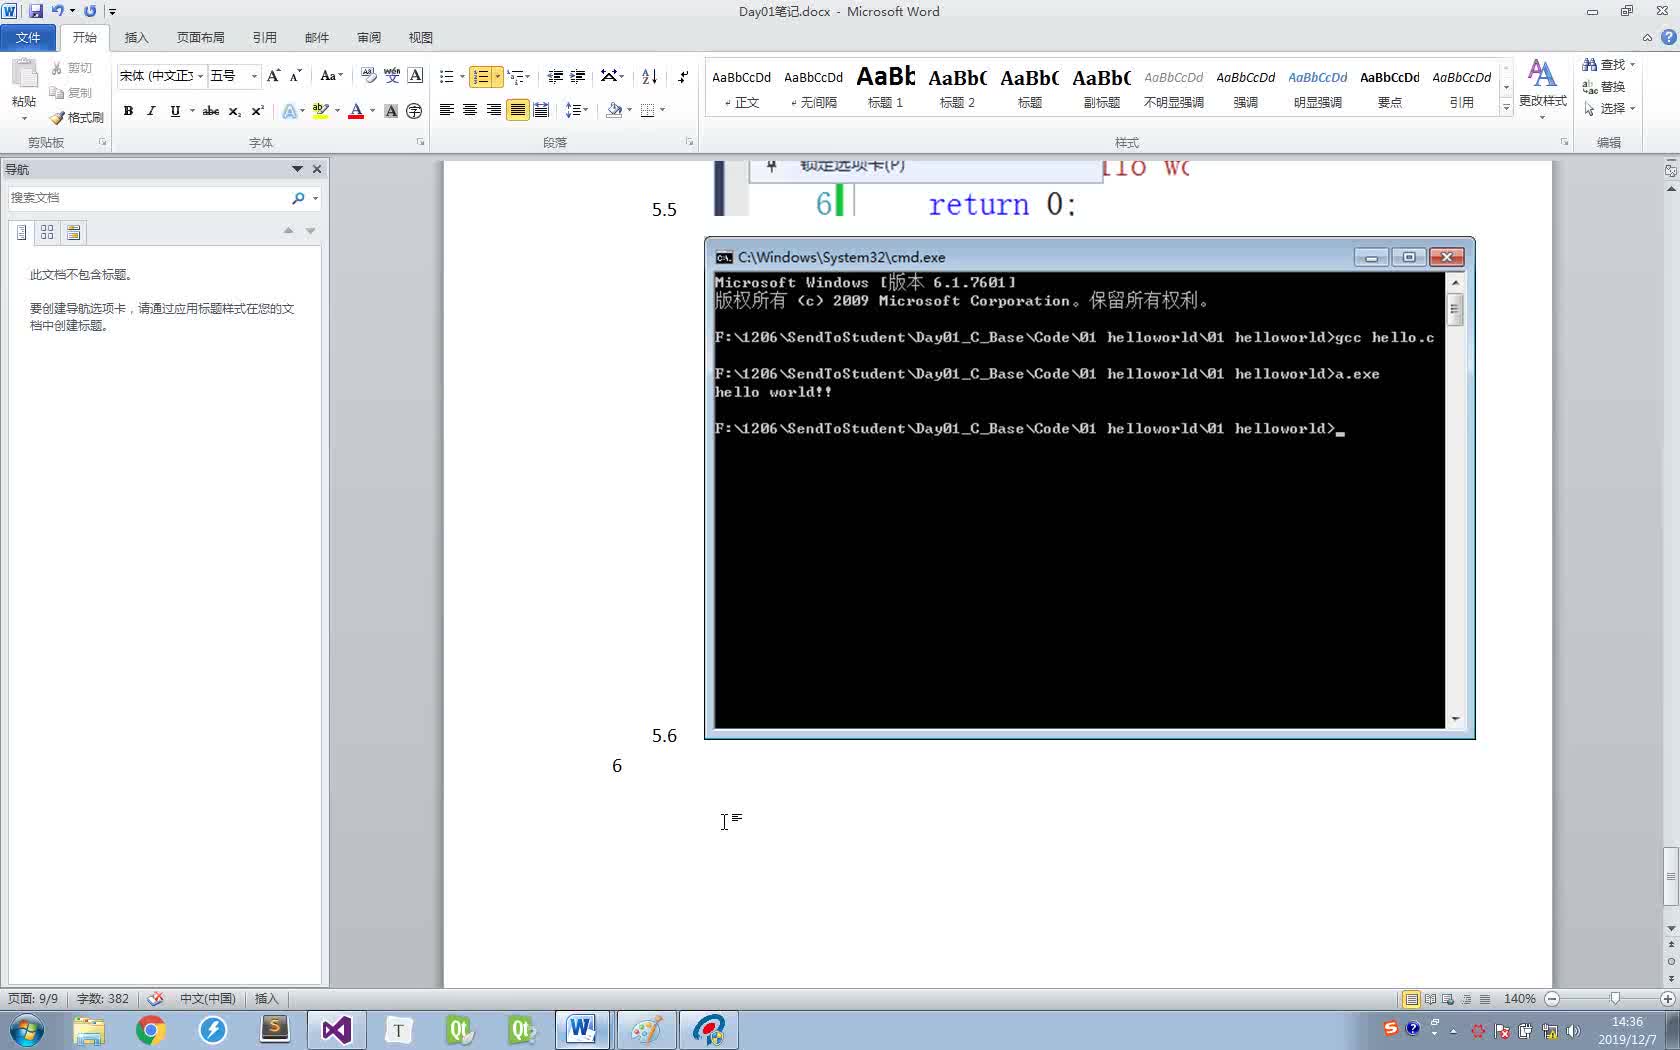Open the font size dropdown (五号)
This screenshot has width=1680, height=1050.
254,76
